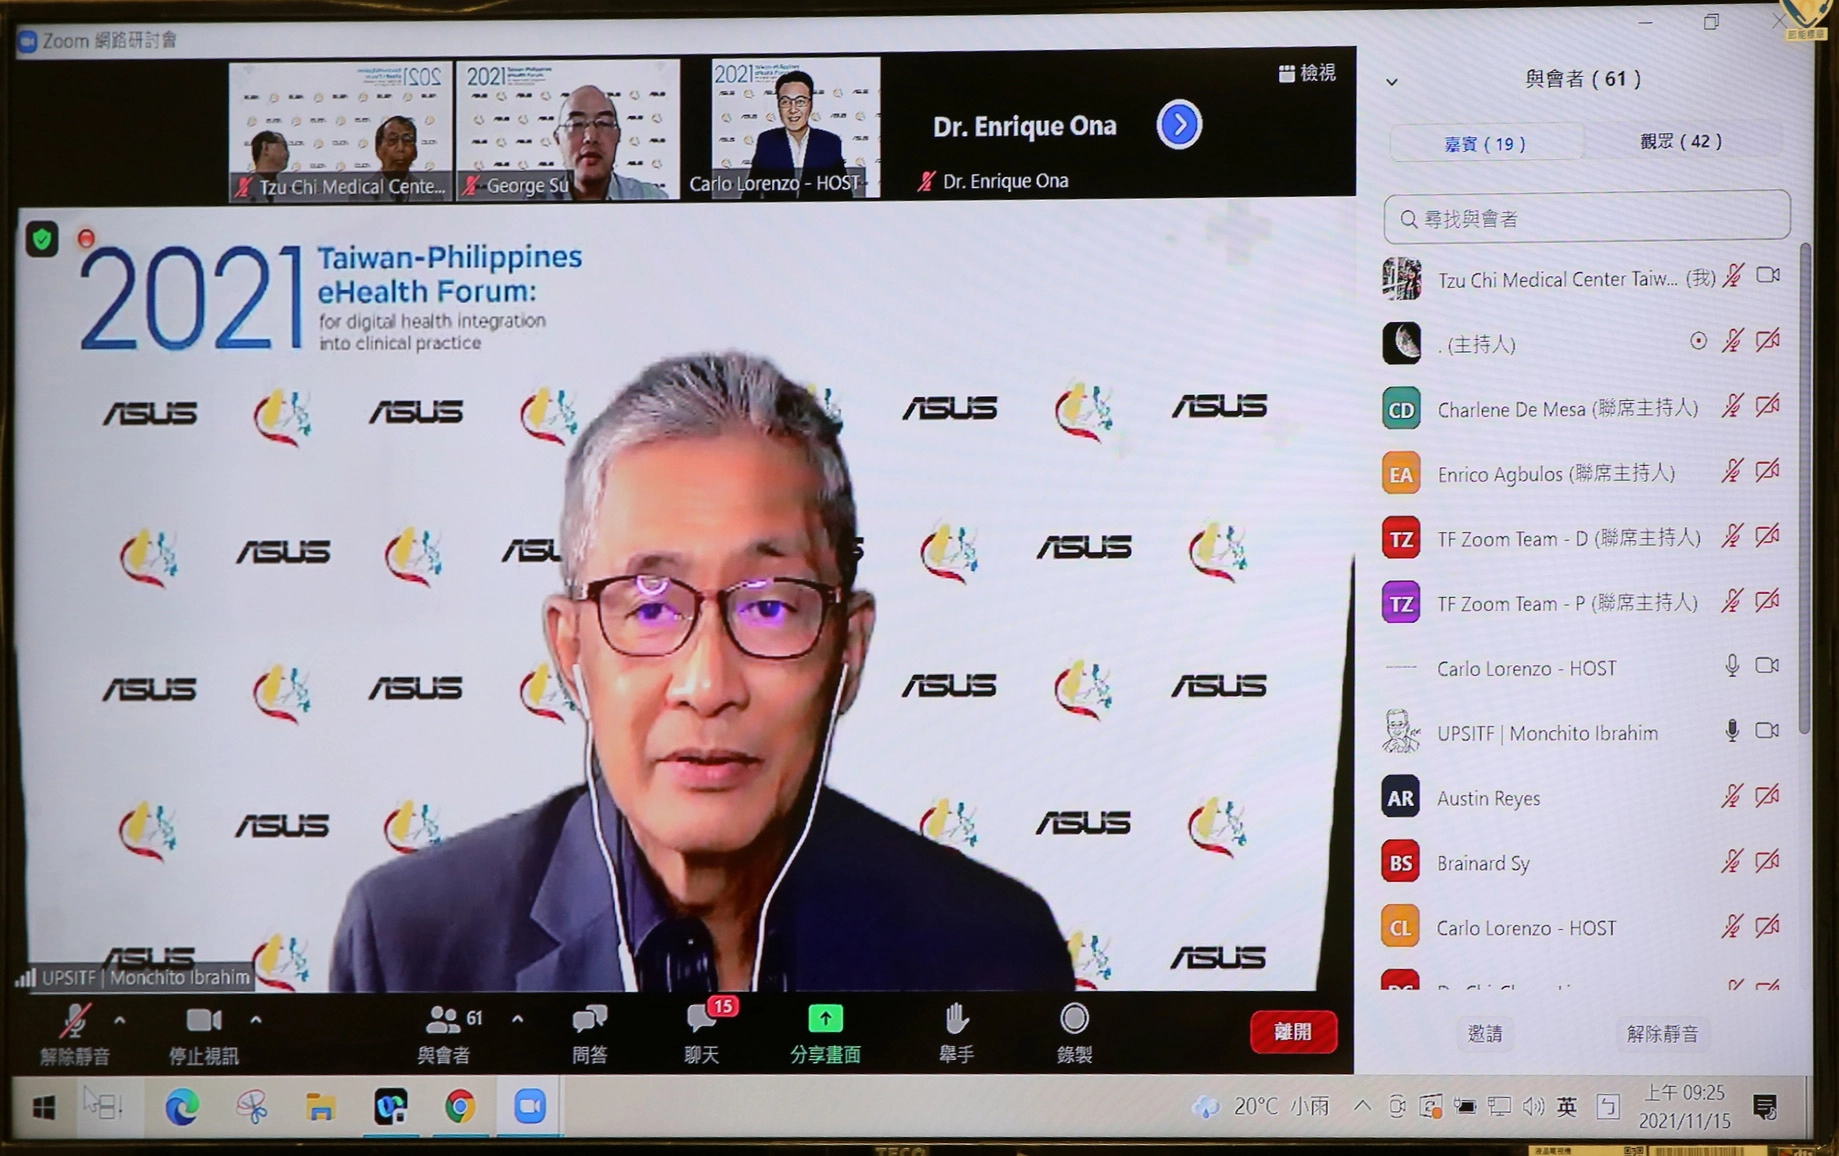
Task: Select the Carlo Lorenzo - HOST video thumbnail
Action: tap(796, 127)
